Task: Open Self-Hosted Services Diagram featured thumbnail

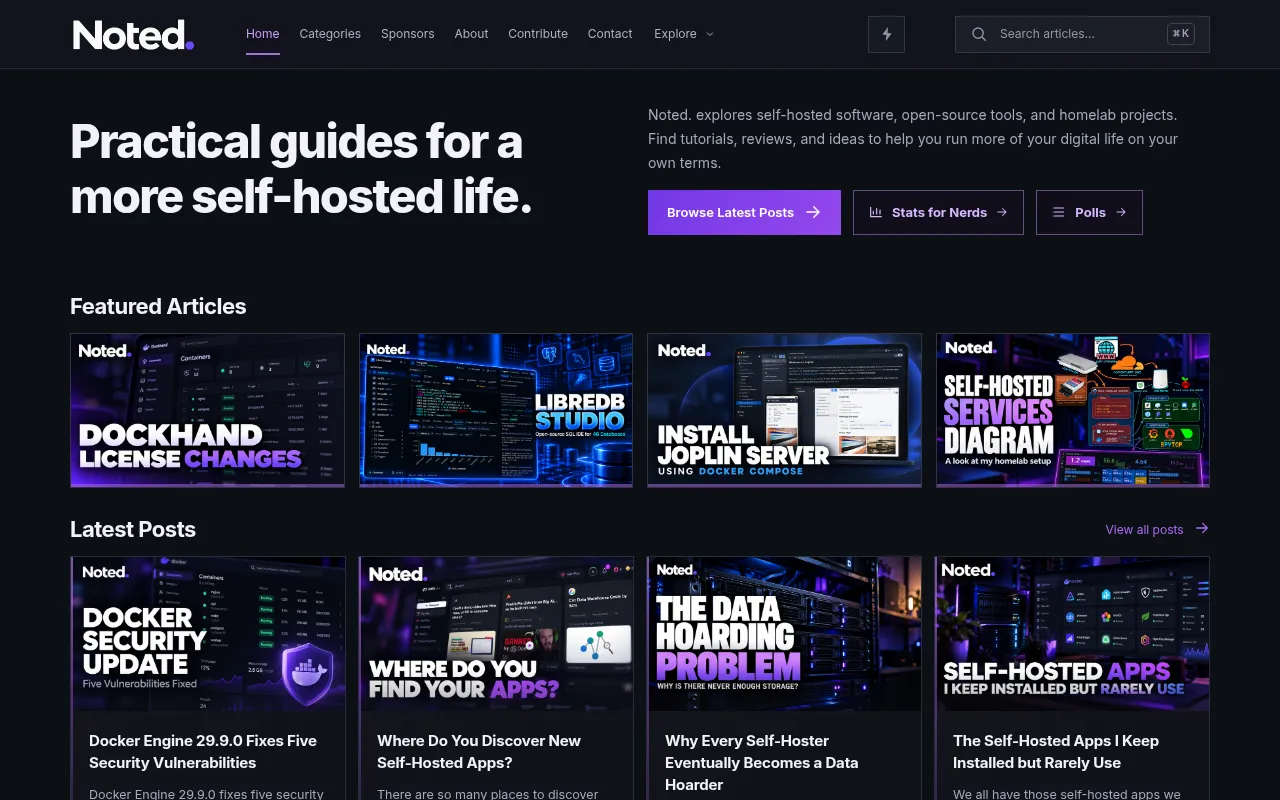Action: tap(1073, 410)
